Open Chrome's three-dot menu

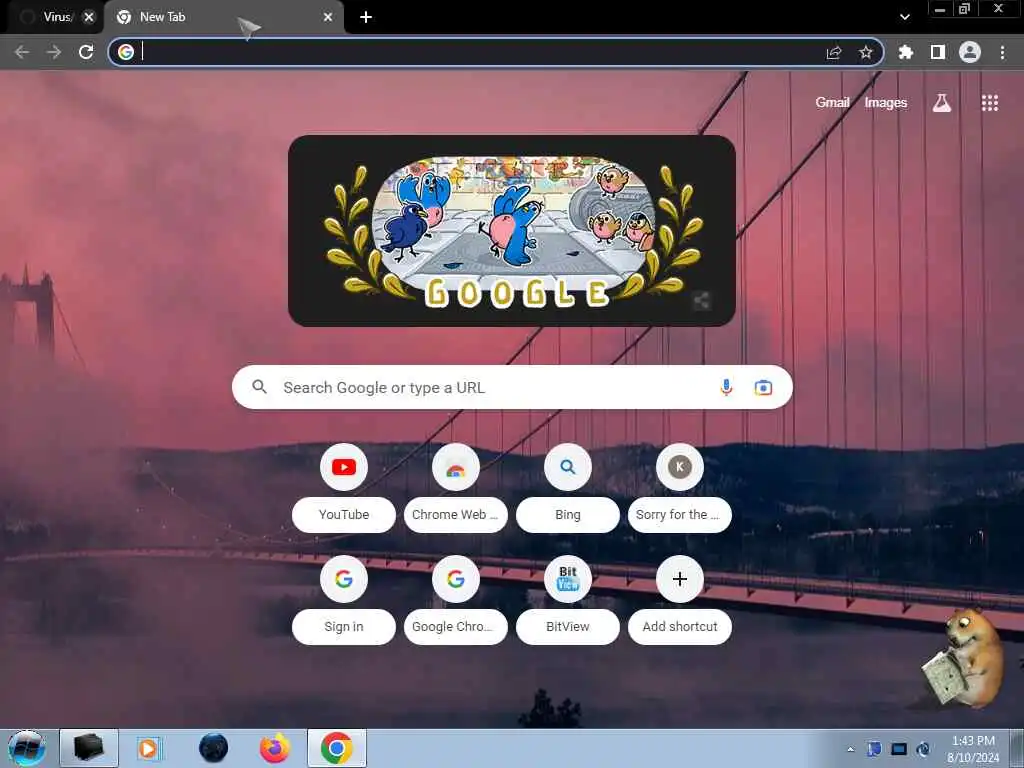(x=1002, y=52)
